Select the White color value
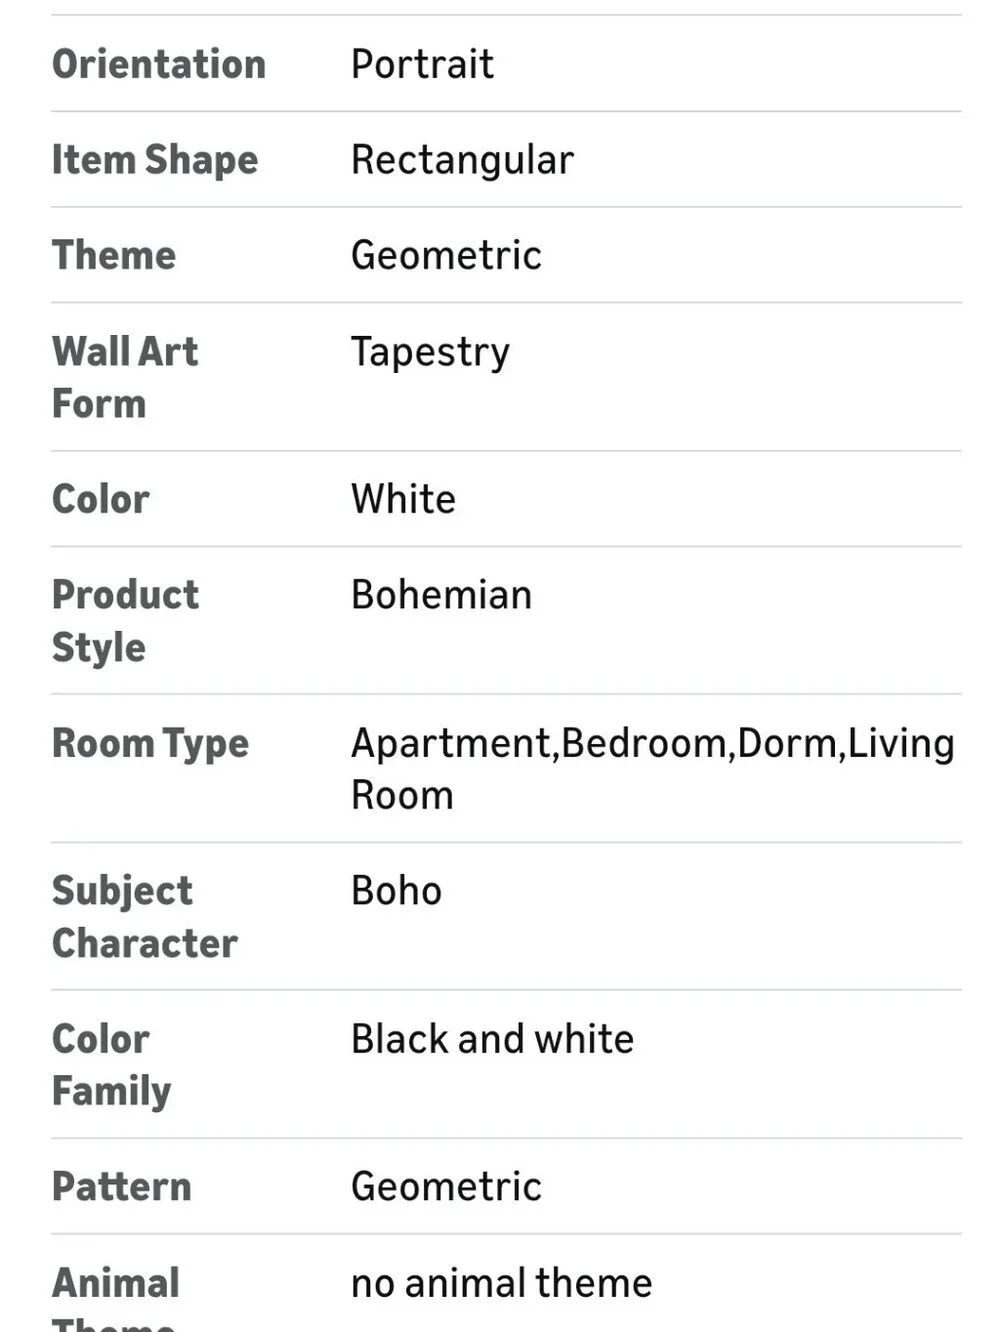The image size is (1000, 1332). 403,499
